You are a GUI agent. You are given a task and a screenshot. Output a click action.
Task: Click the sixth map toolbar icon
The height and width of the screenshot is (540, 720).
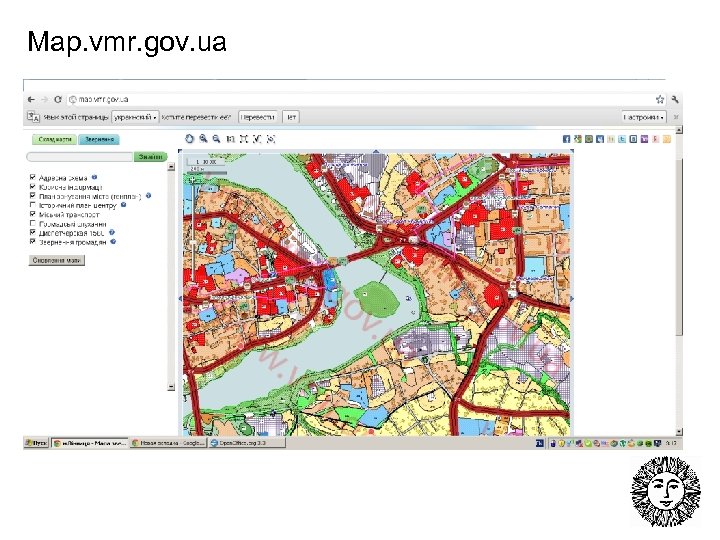[257, 139]
